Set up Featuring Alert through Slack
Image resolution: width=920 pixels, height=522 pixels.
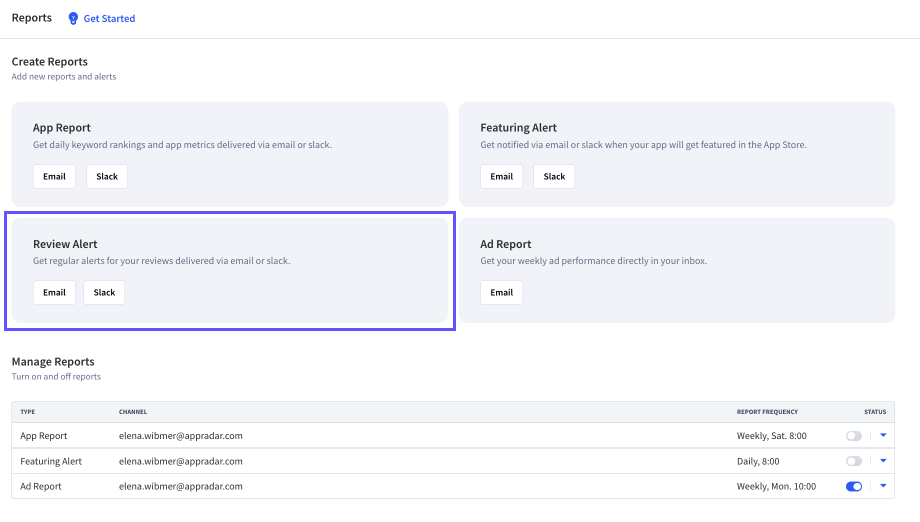[x=554, y=177]
